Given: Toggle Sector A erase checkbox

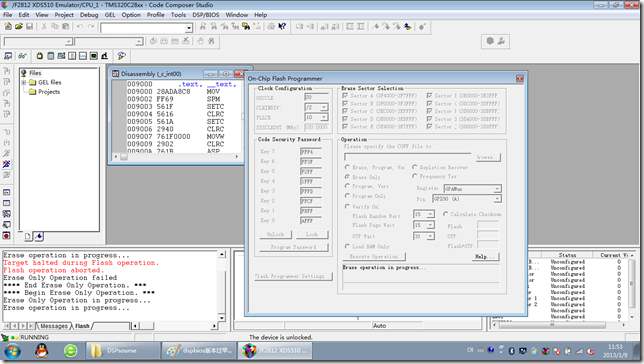Looking at the screenshot, I should 345,96.
